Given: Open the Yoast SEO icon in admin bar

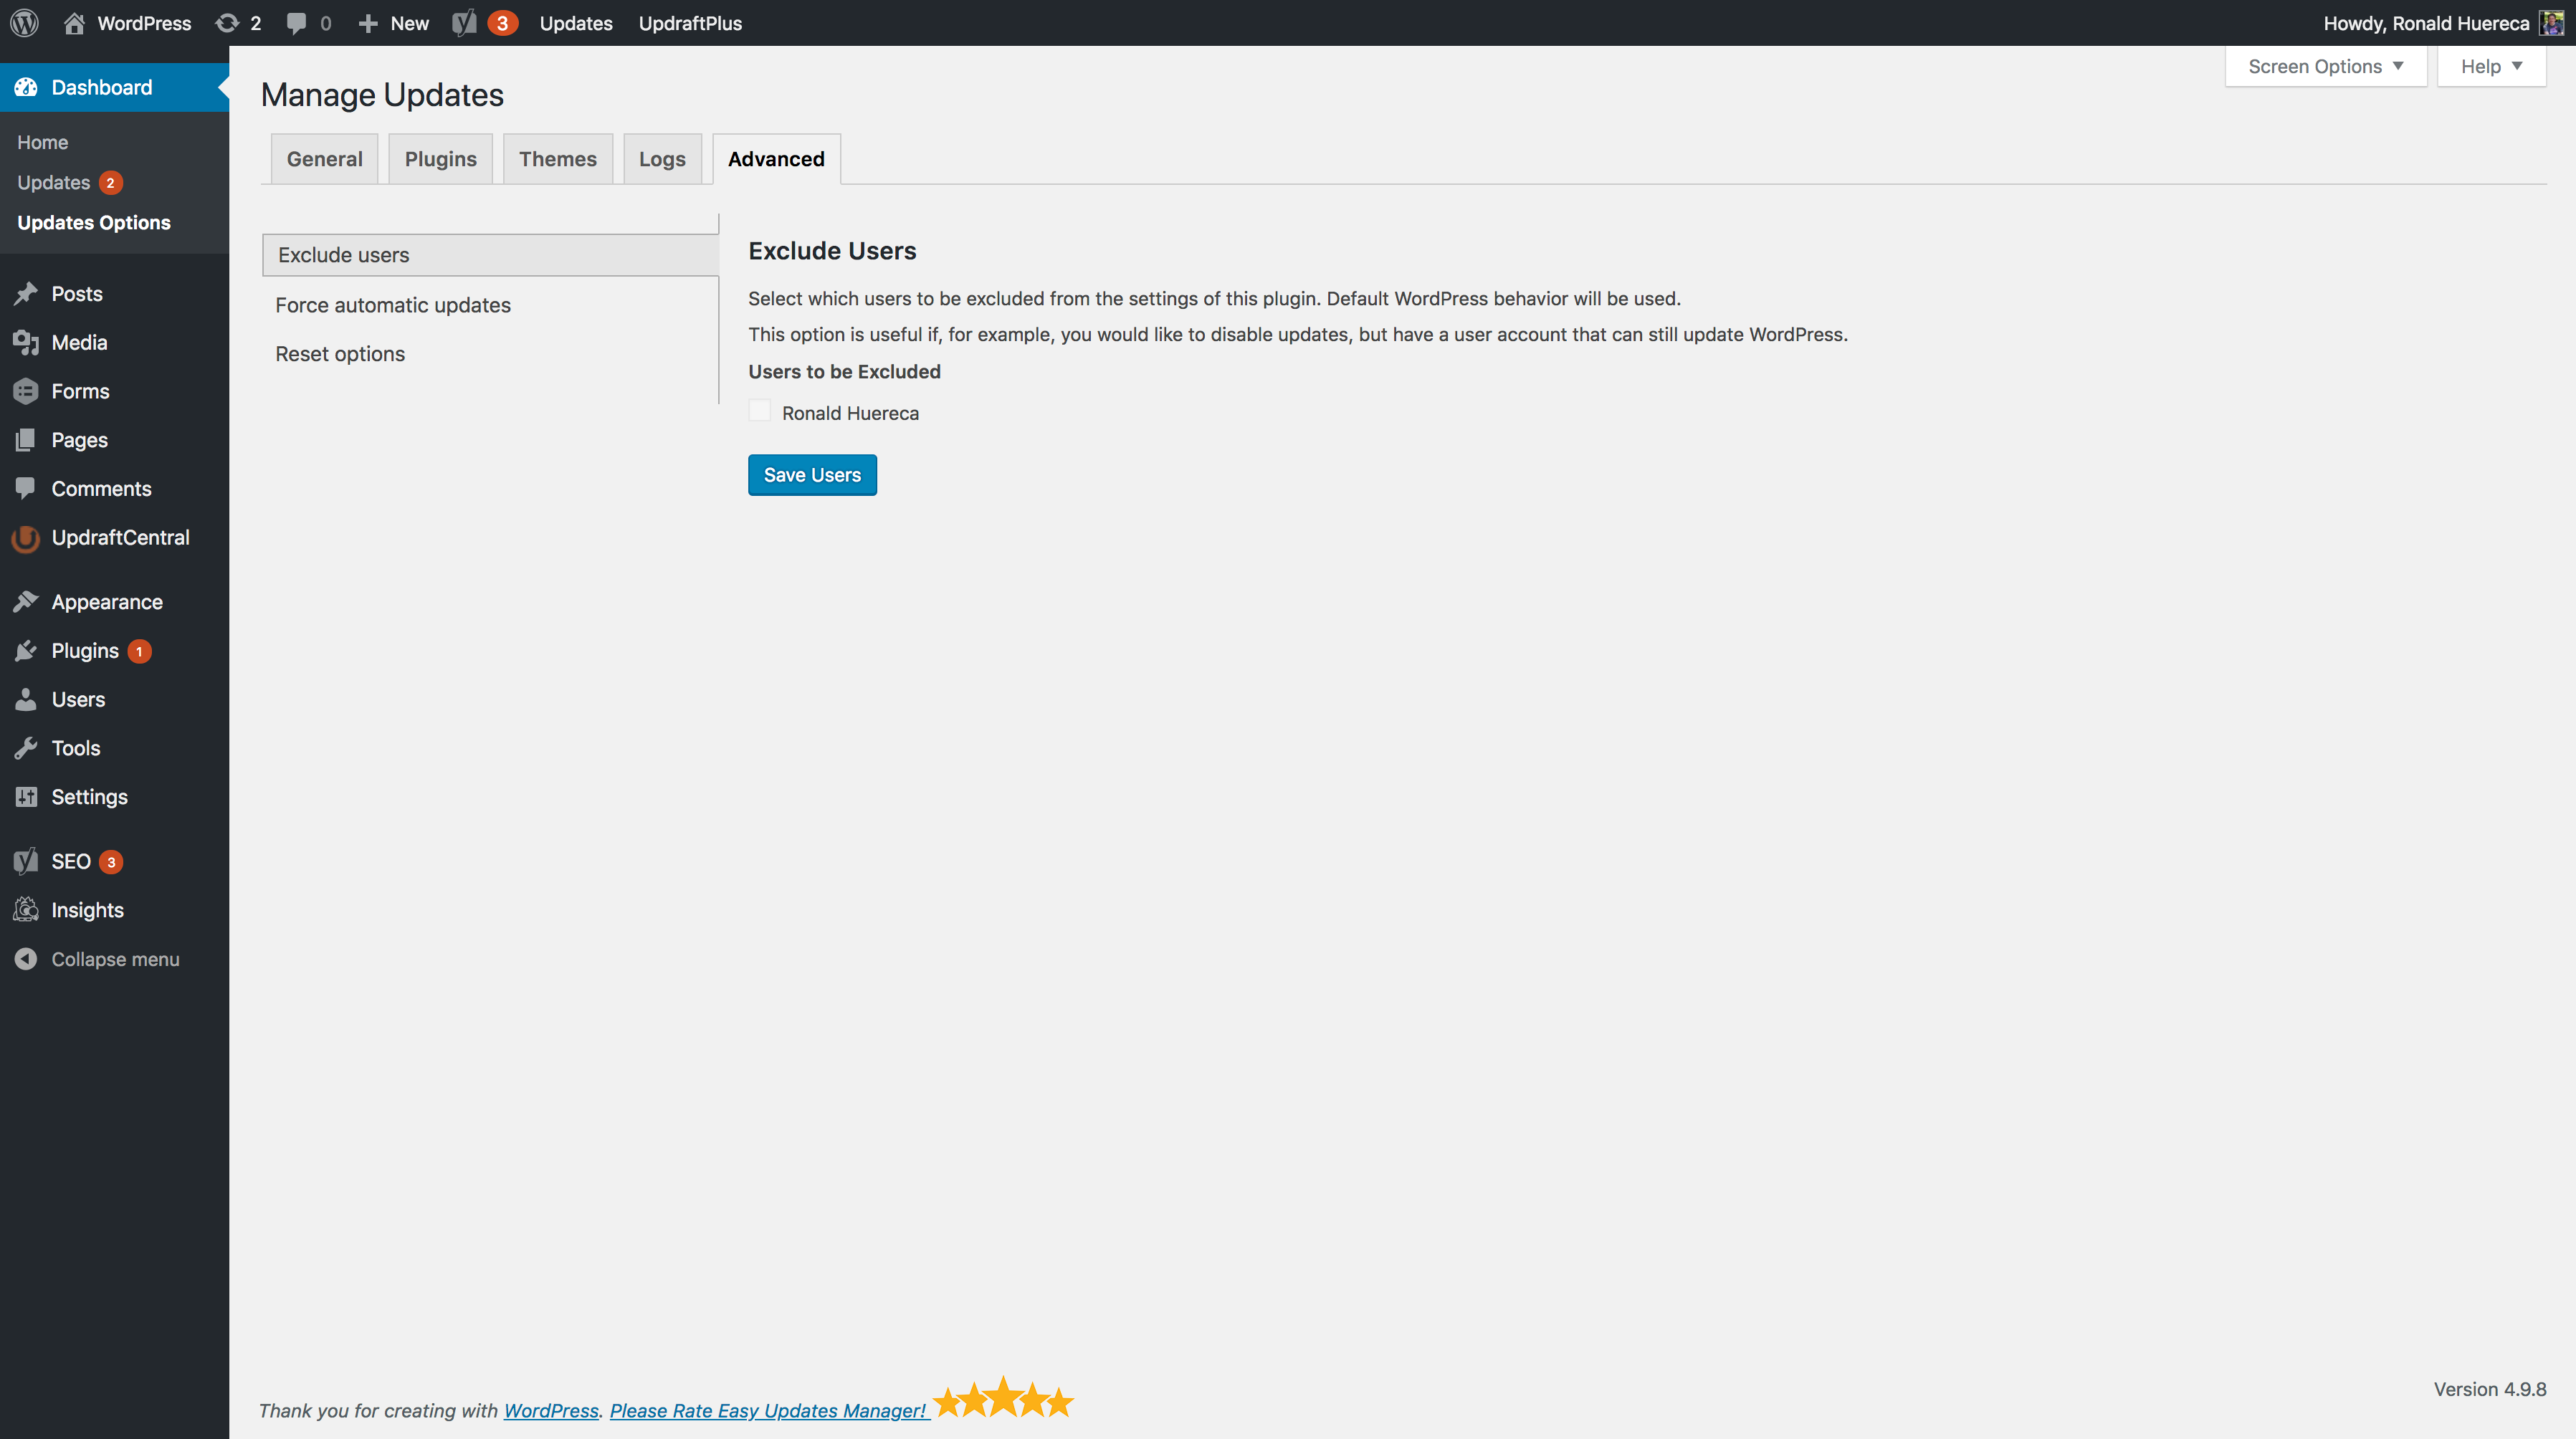Looking at the screenshot, I should (x=464, y=23).
